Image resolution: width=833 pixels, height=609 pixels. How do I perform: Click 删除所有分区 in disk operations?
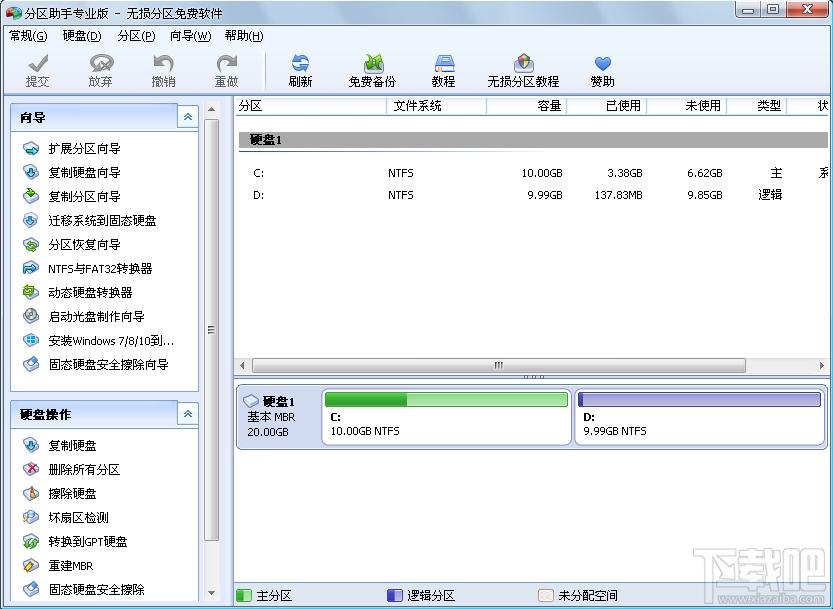point(84,470)
